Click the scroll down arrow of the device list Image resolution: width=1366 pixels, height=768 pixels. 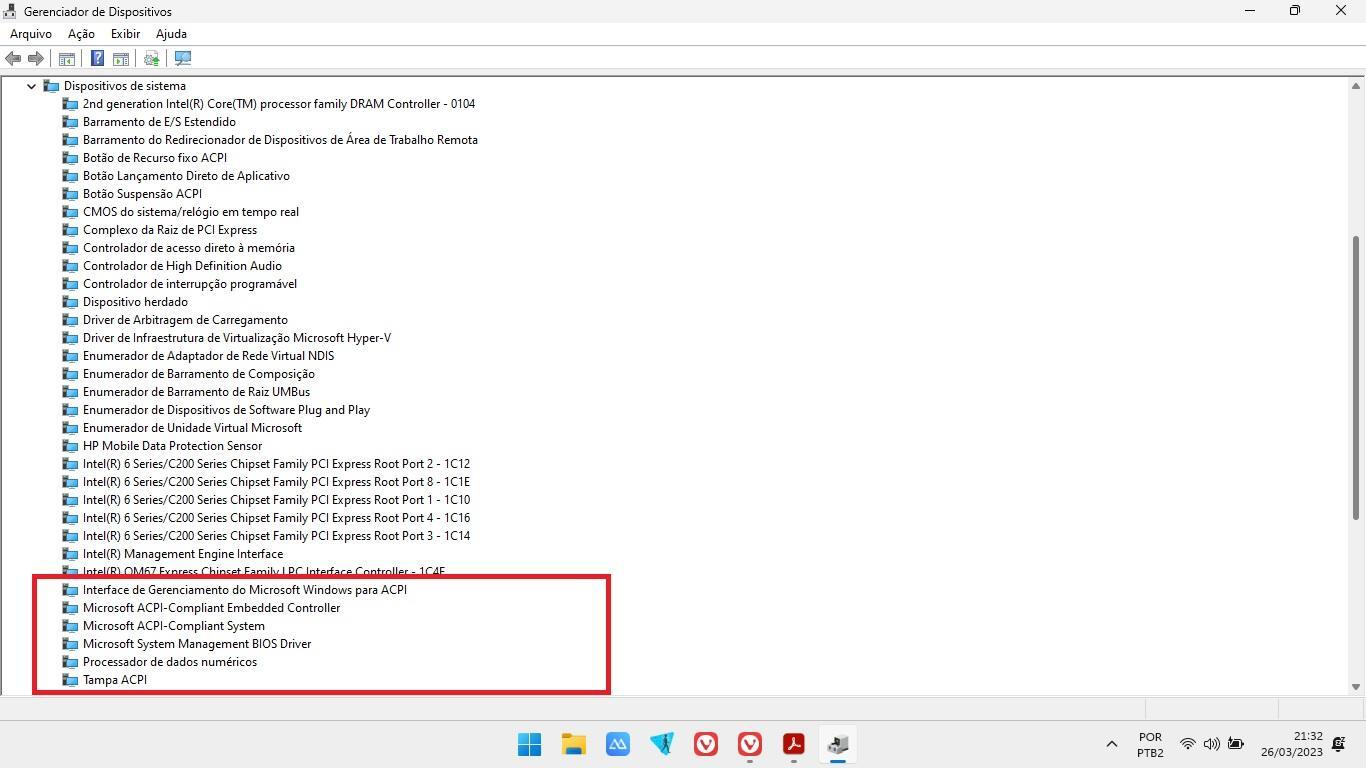(1357, 686)
